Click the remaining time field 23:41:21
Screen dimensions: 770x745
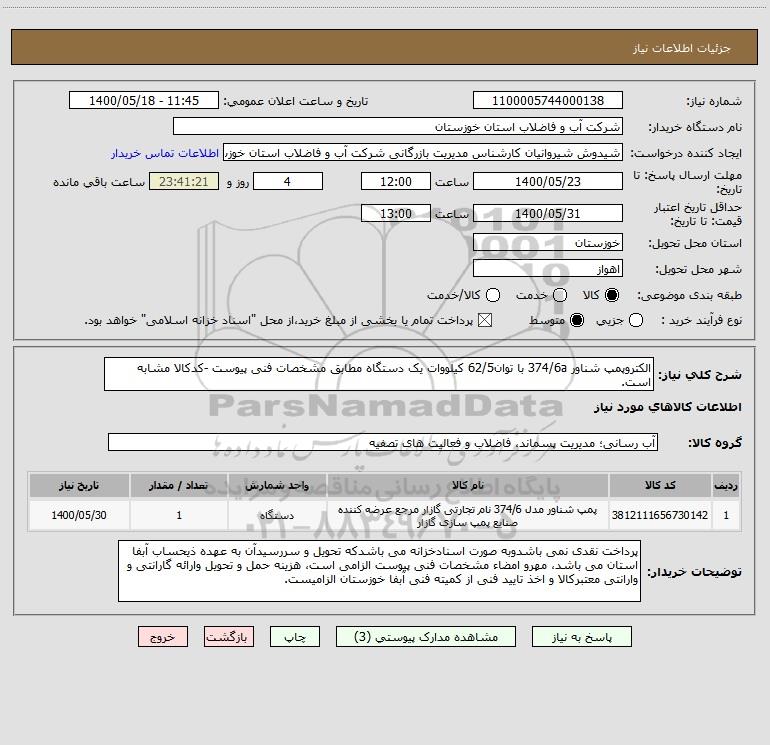pyautogui.click(x=184, y=181)
